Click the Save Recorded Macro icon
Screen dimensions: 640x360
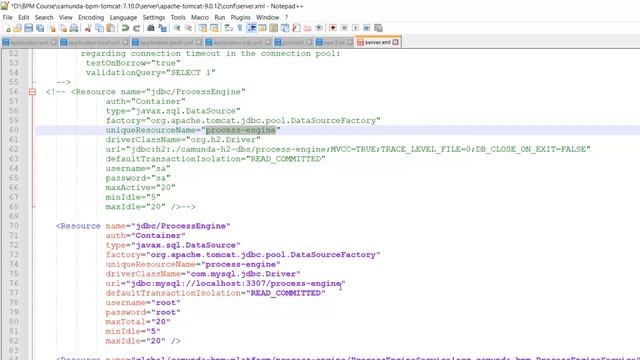378,28
